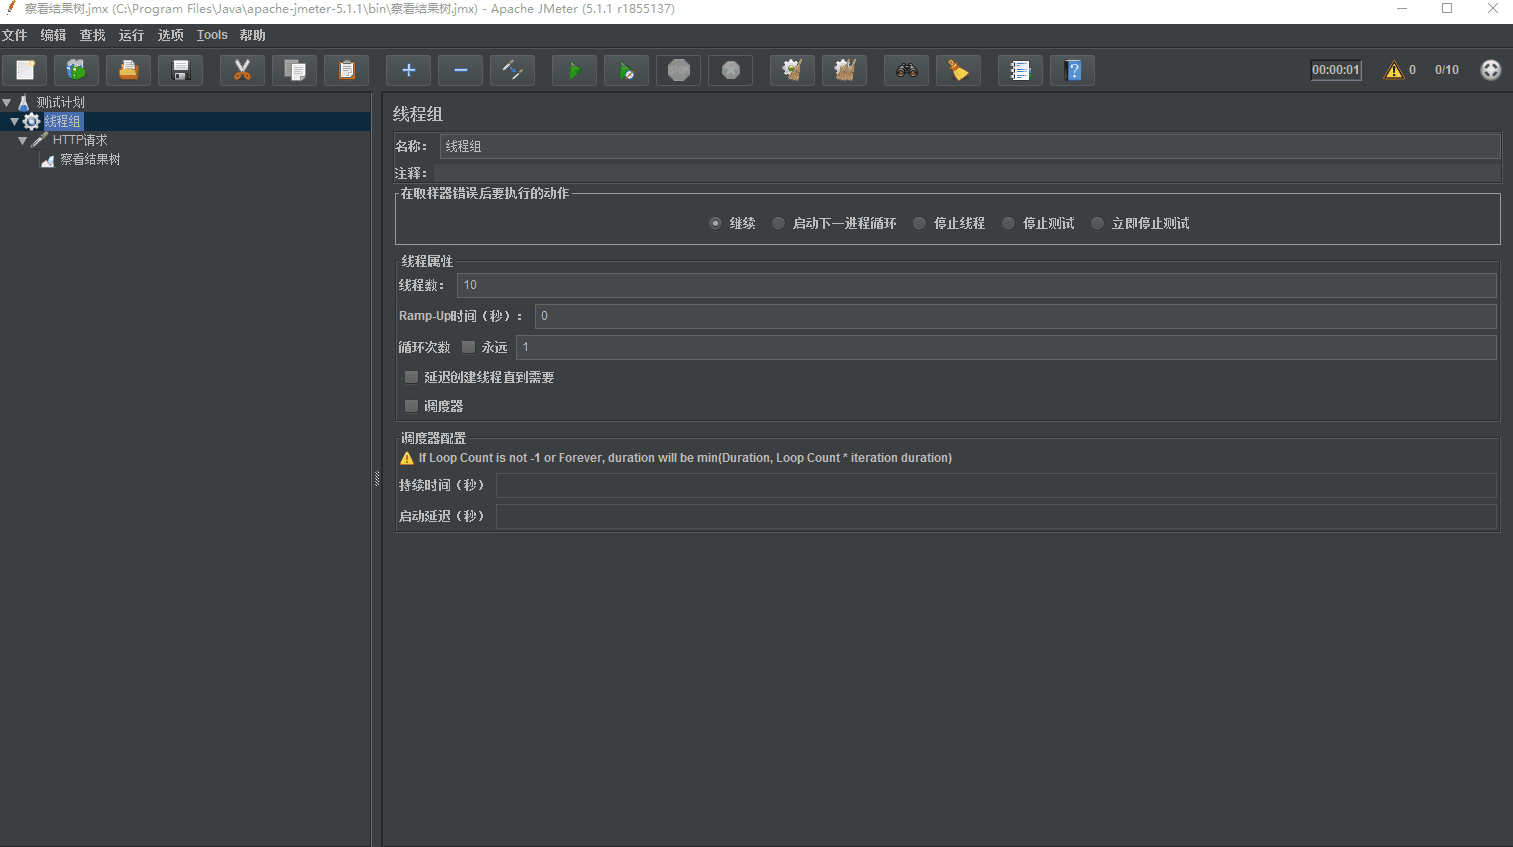Collapse the HTTP请求 node arrow
Screen dimensions: 1513x847
22,141
